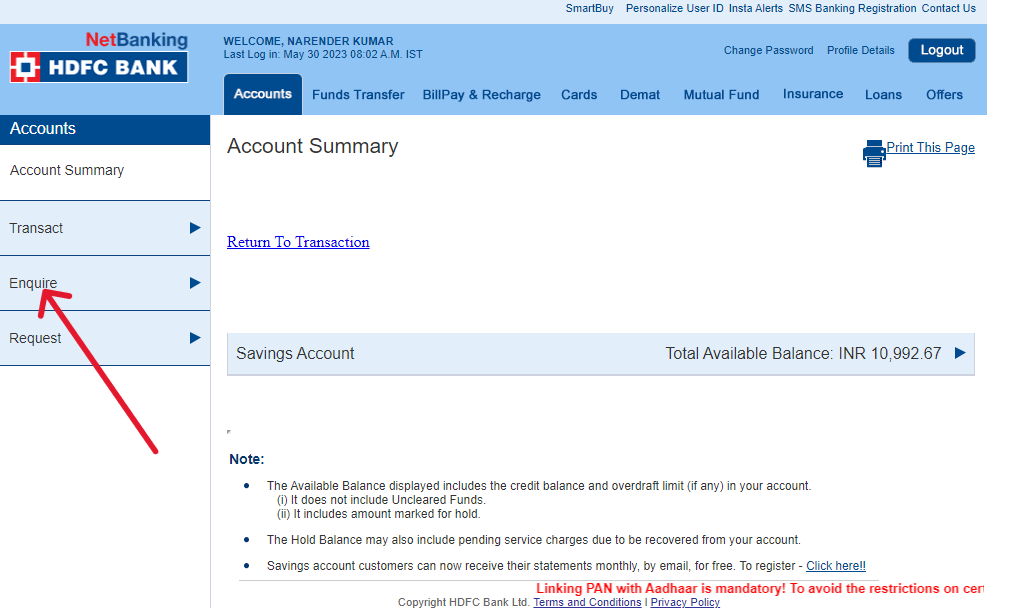This screenshot has height=608, width=1020.
Task: Click the Logout button
Action: [941, 50]
